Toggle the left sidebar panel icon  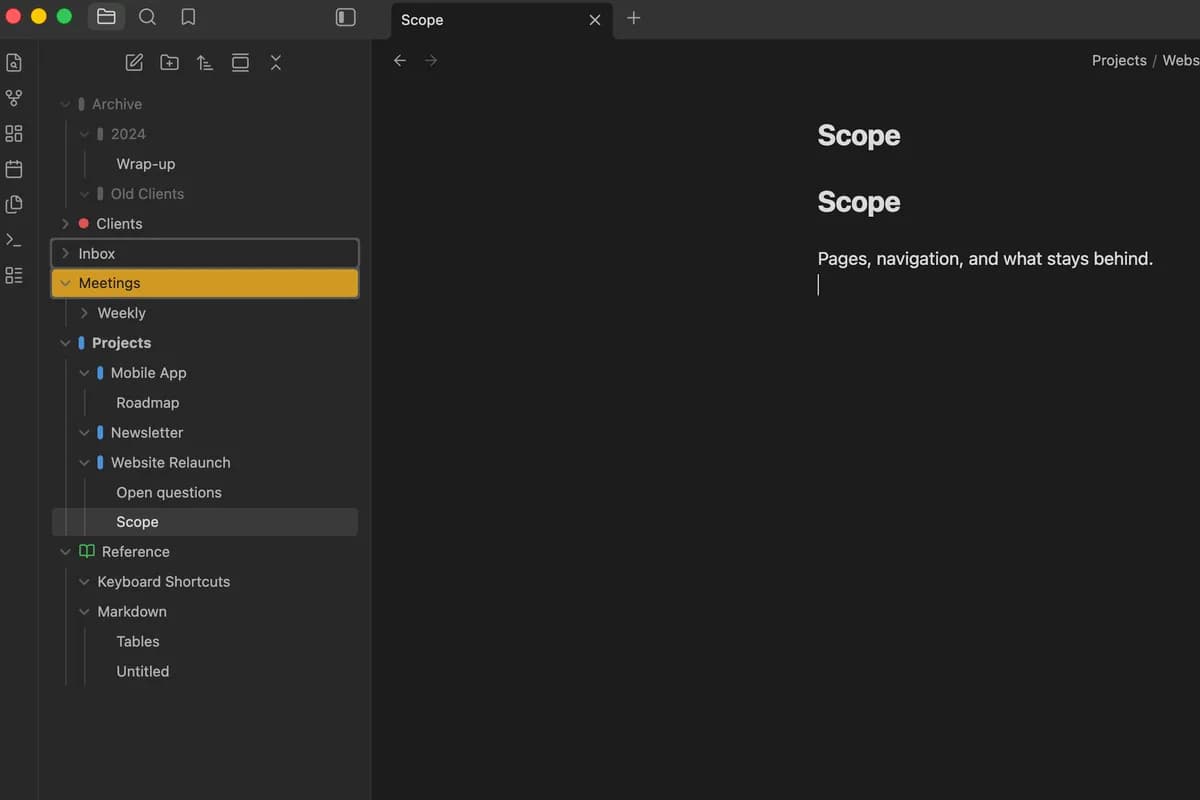[346, 17]
